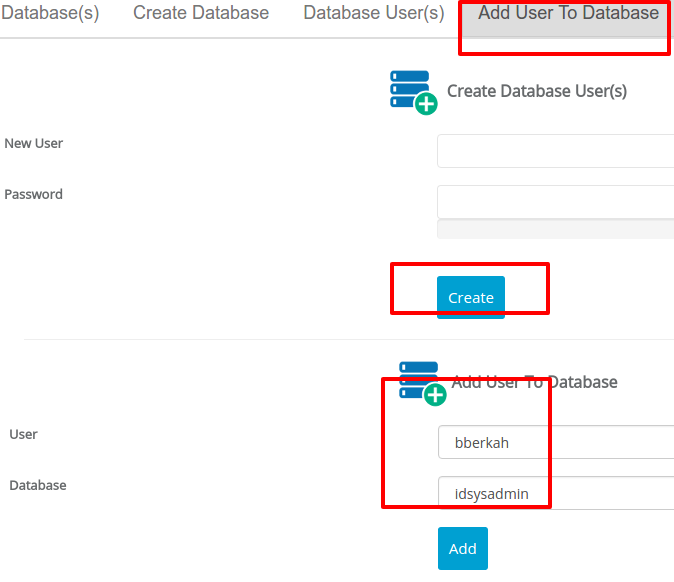Click the Create Database User(s) icon
Viewport: 674px width, 582px height.
click(414, 92)
